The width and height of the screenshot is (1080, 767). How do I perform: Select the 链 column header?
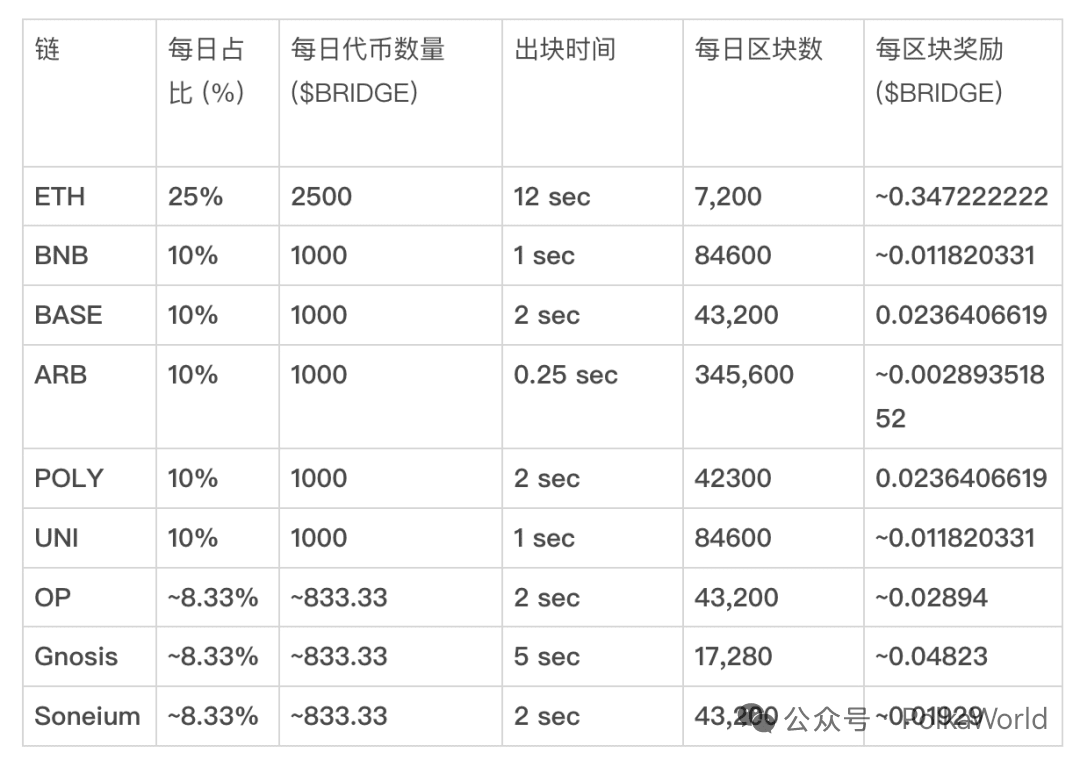point(48,49)
